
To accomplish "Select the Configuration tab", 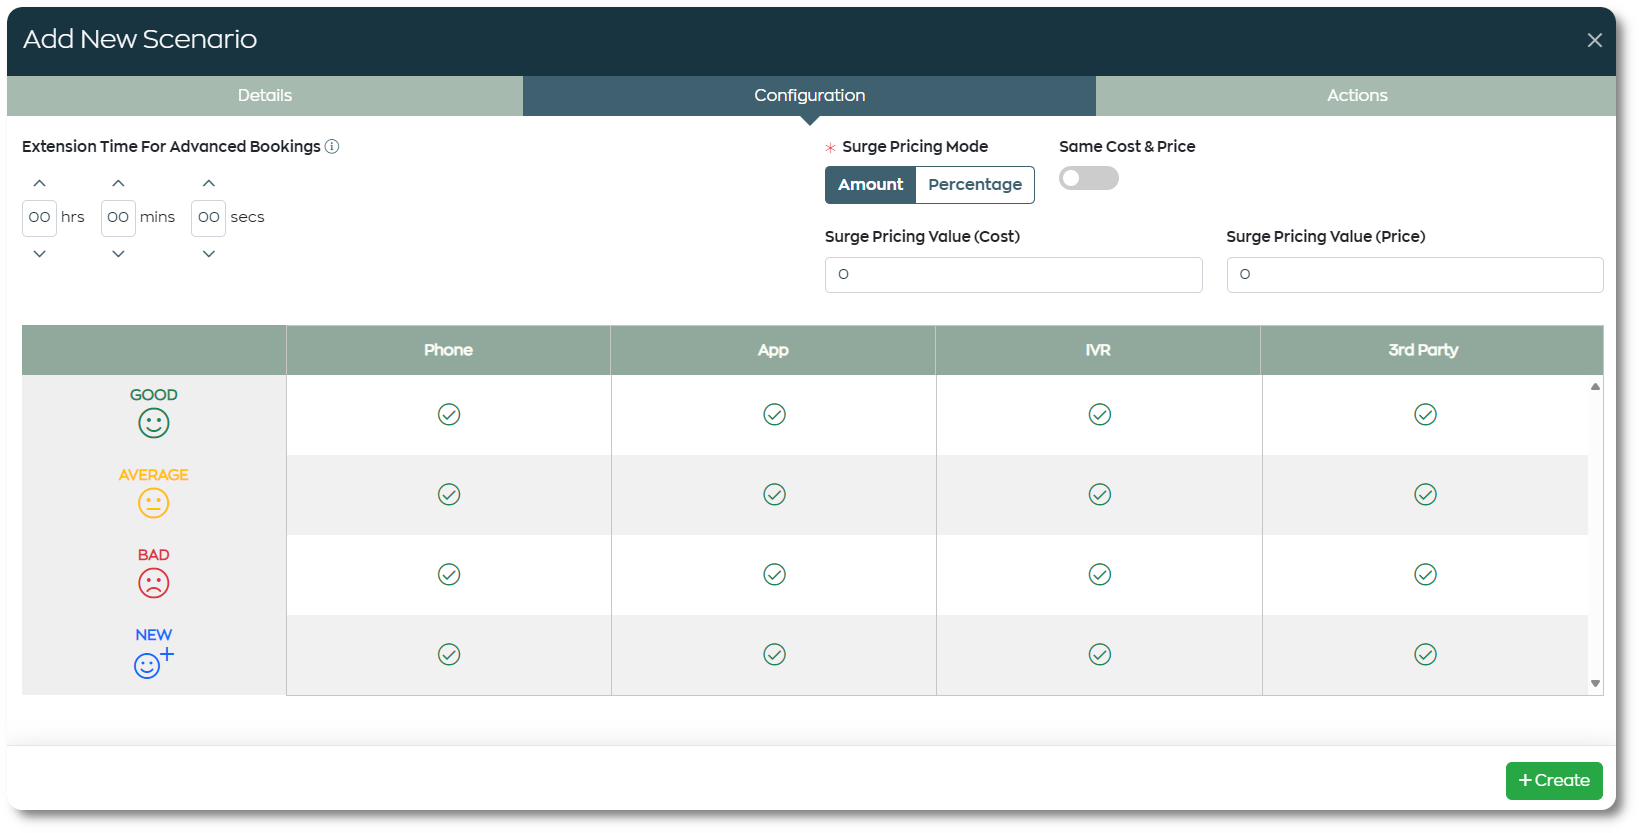I will tap(809, 96).
